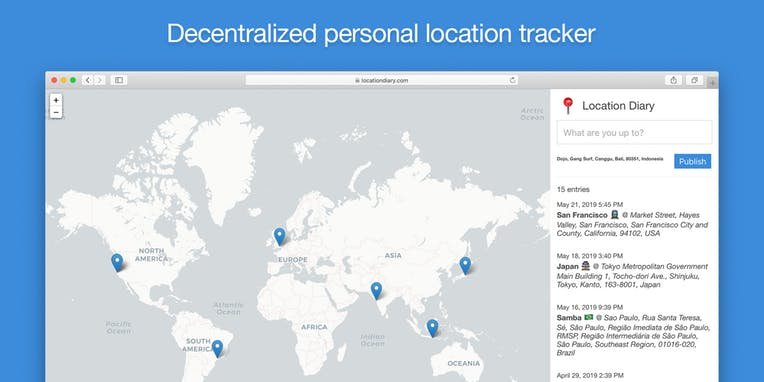Click the browser back arrow
Image resolution: width=764 pixels, height=382 pixels.
click(x=88, y=80)
